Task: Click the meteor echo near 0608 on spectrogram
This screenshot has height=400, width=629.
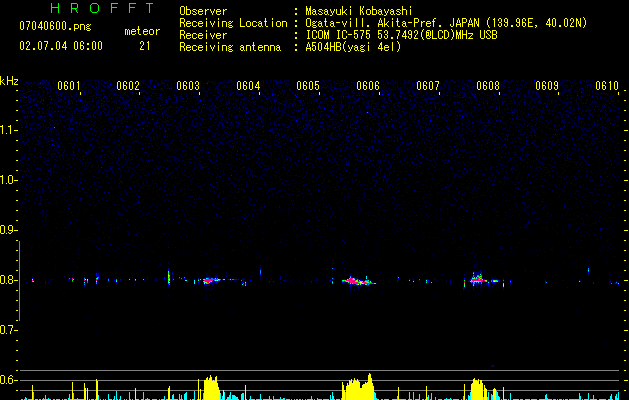Action: click(477, 279)
